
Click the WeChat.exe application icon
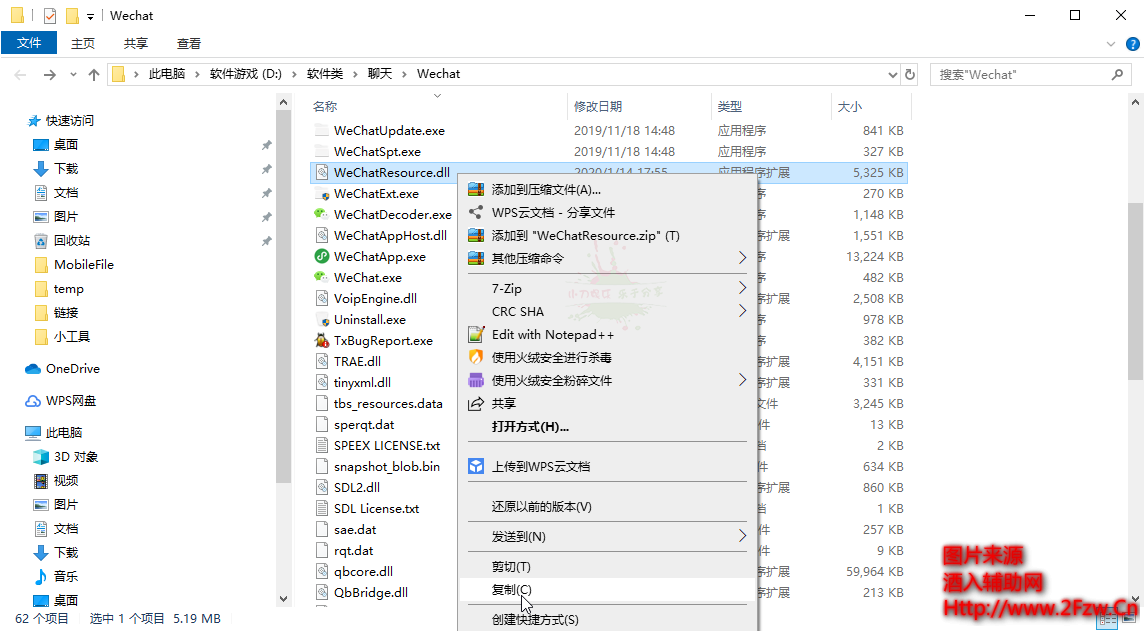[321, 278]
